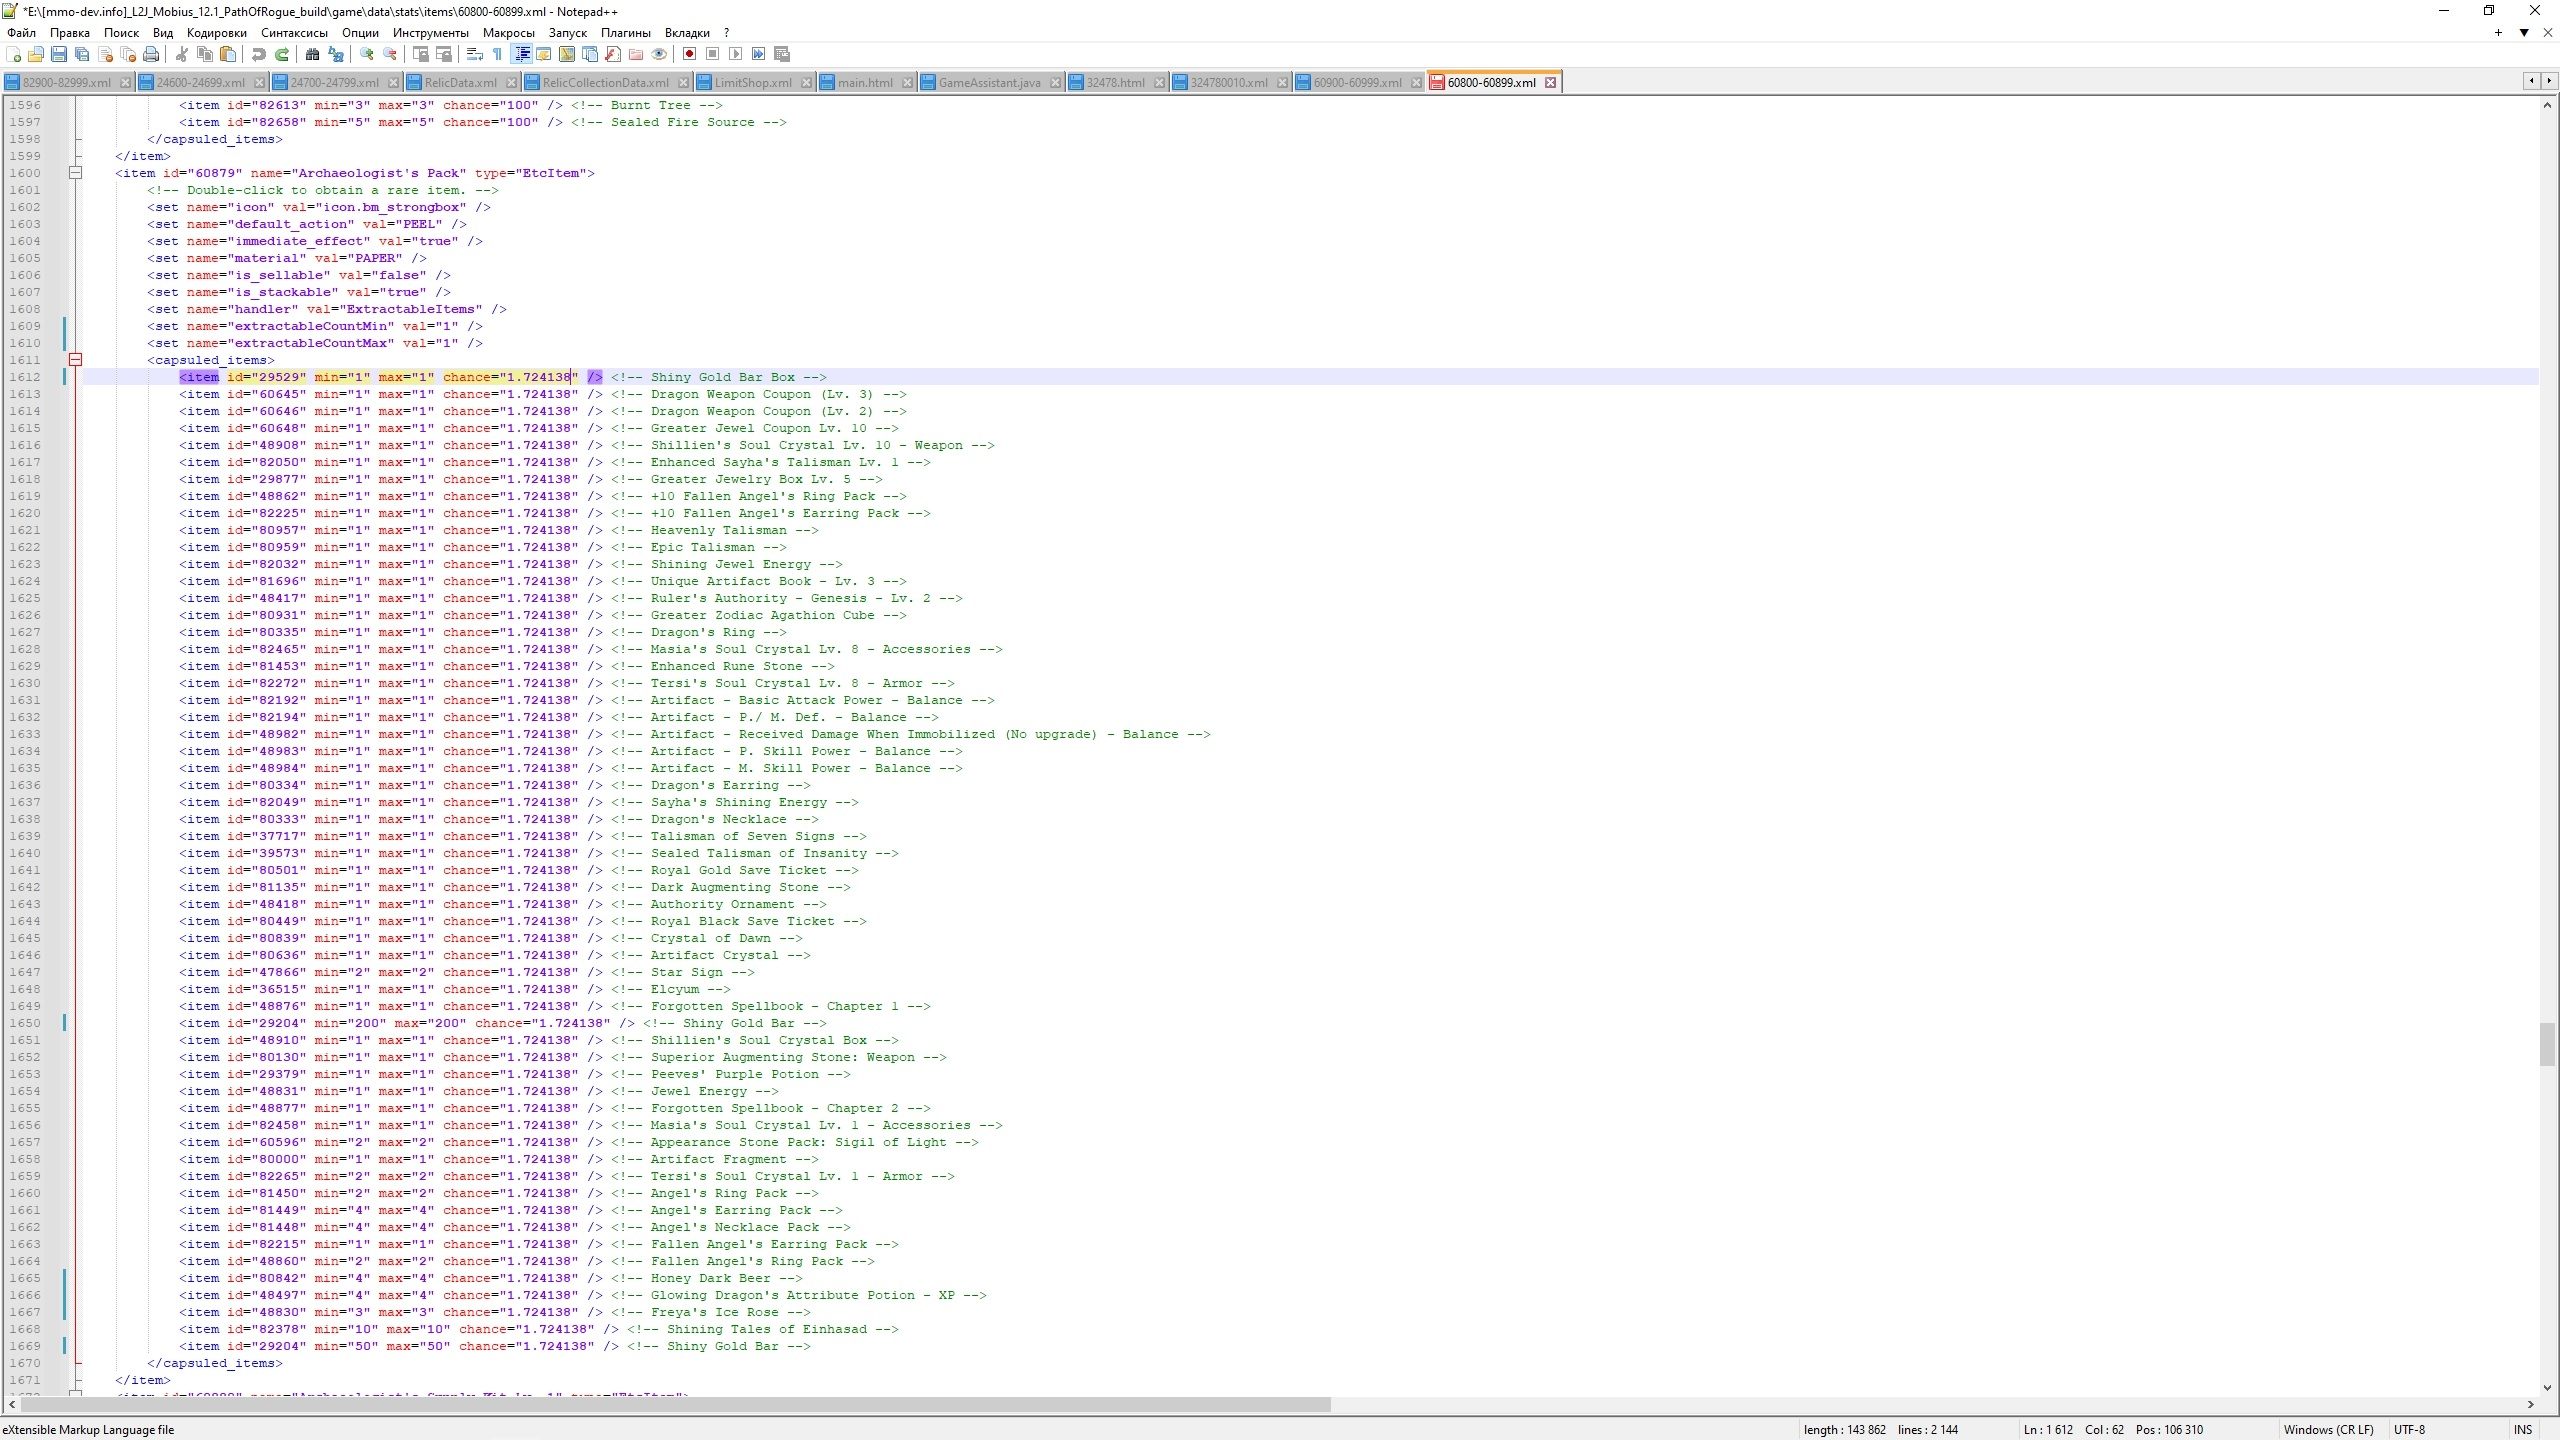The width and height of the screenshot is (2560, 1440).
Task: Open the Кодировки menu
Action: (216, 33)
